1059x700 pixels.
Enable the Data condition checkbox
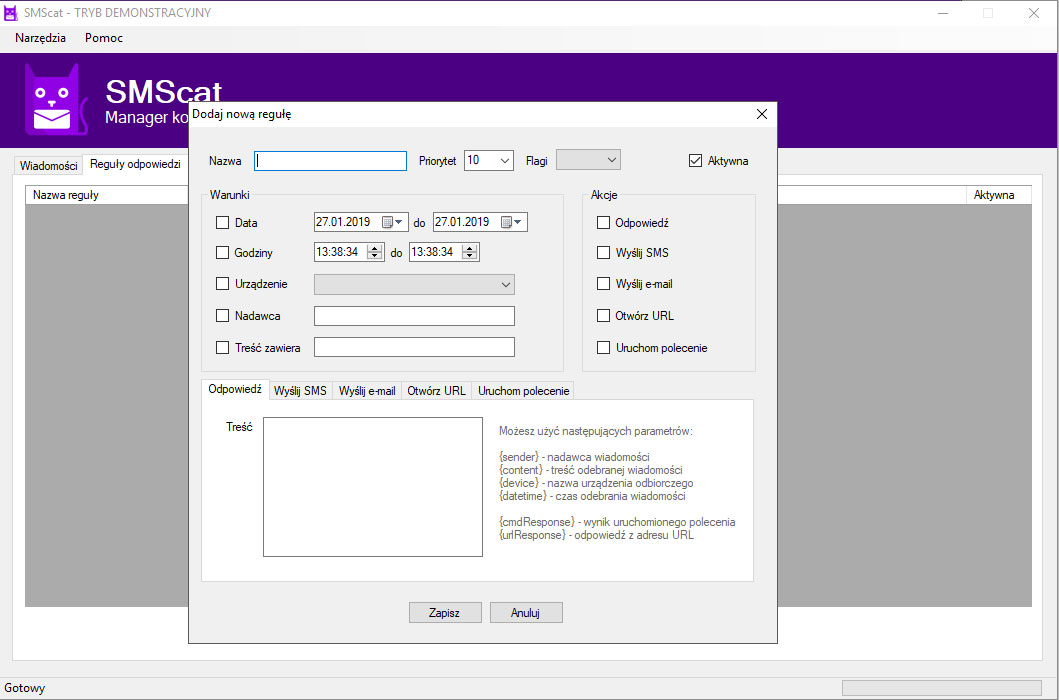pos(223,222)
